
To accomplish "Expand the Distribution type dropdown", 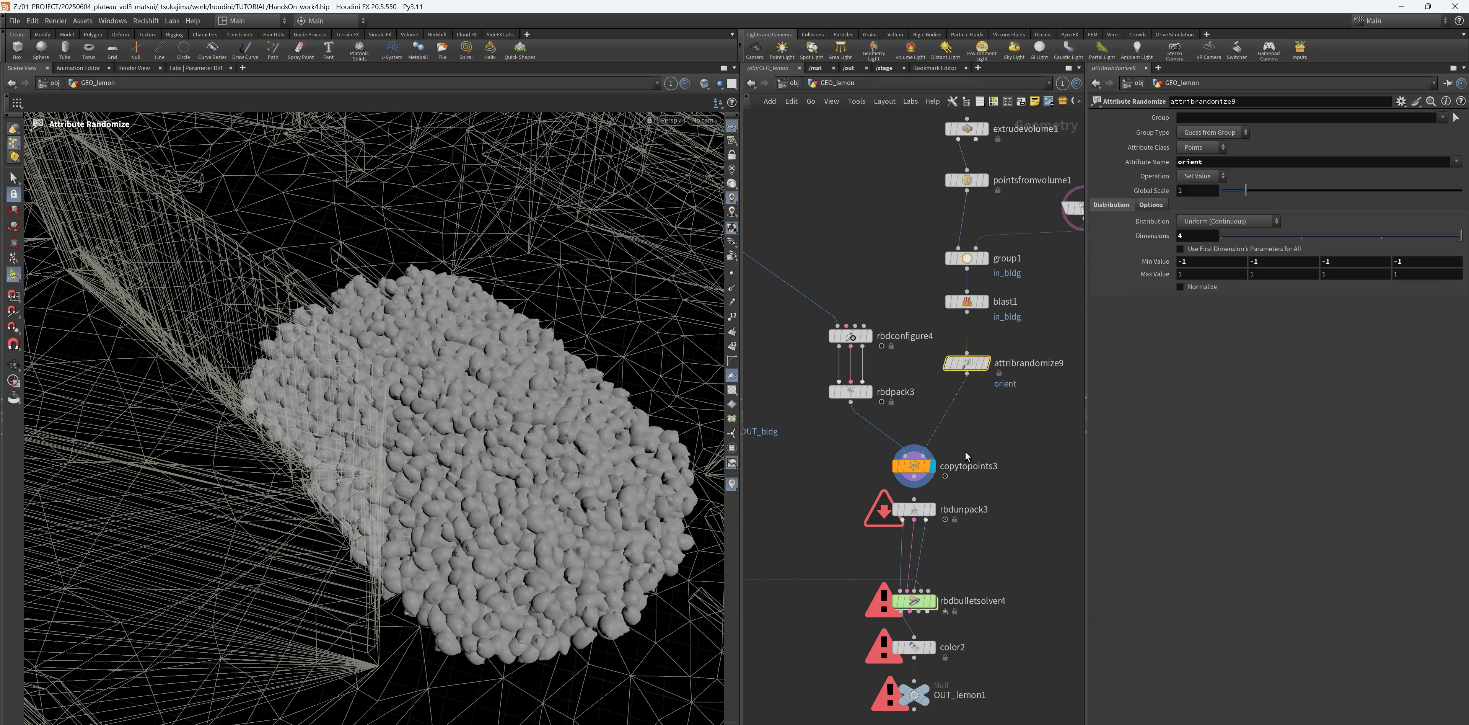I will click(1228, 221).
